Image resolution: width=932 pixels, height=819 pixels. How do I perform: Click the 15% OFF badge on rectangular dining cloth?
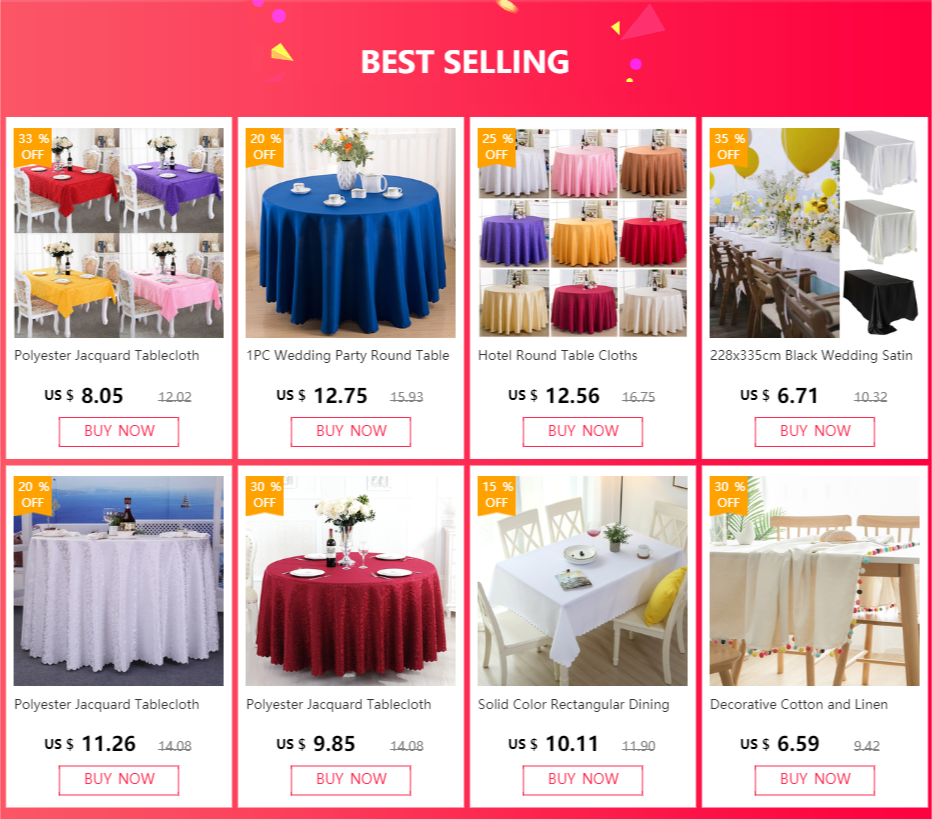(x=497, y=494)
